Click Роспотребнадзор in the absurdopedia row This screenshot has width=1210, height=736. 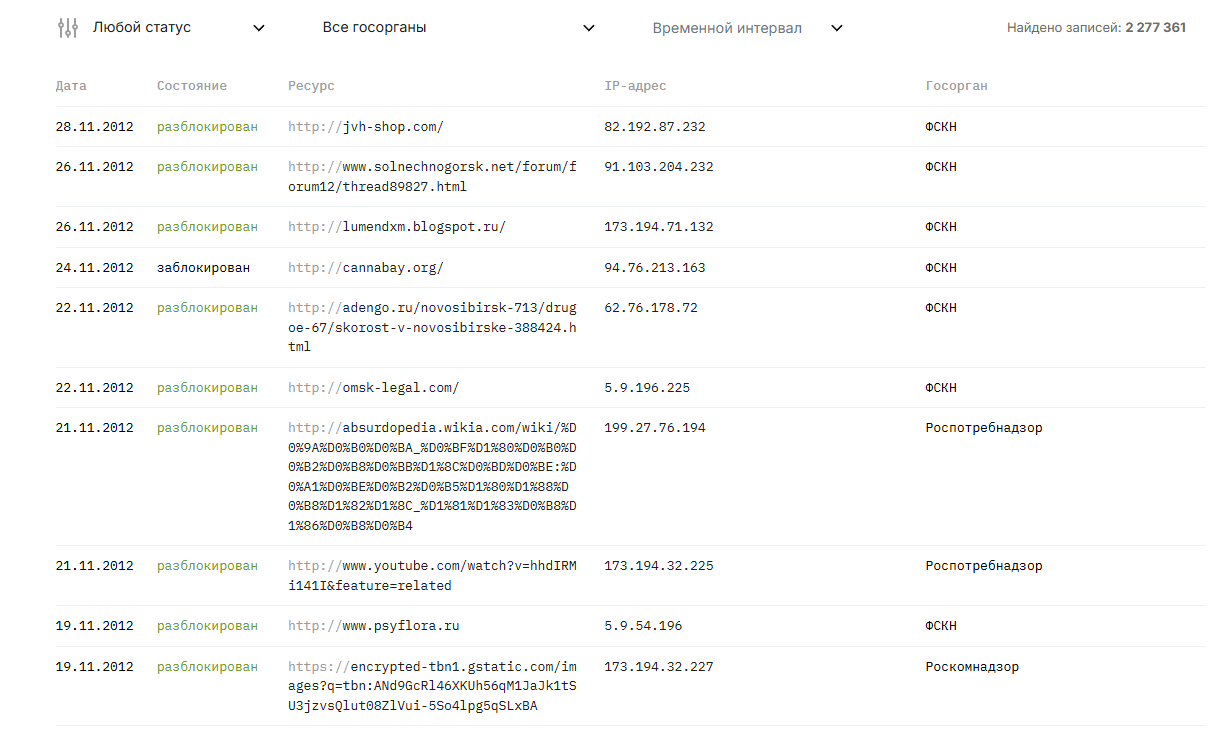[984, 428]
